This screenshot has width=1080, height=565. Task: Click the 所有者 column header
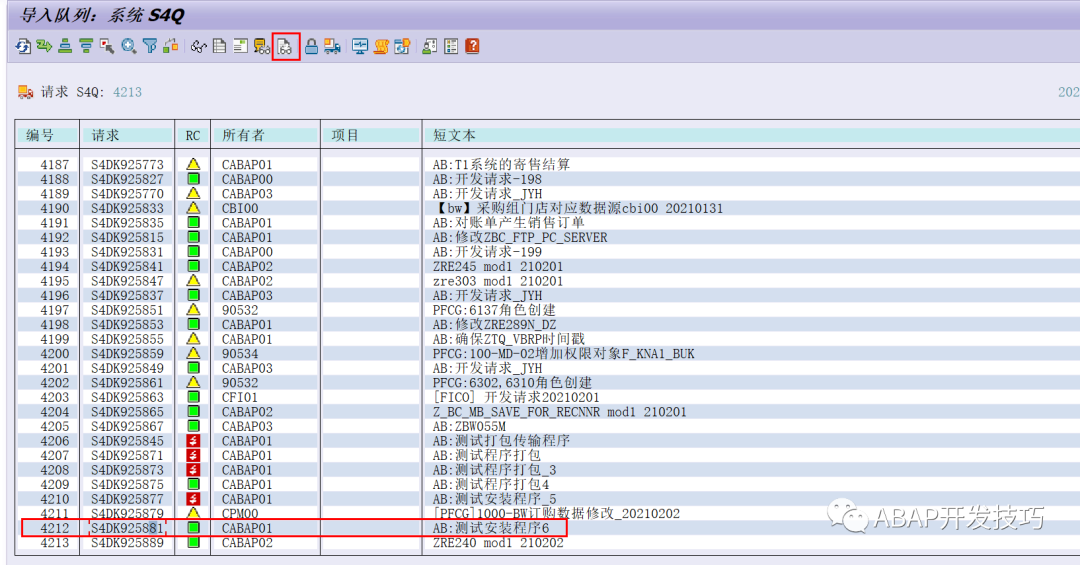(243, 136)
